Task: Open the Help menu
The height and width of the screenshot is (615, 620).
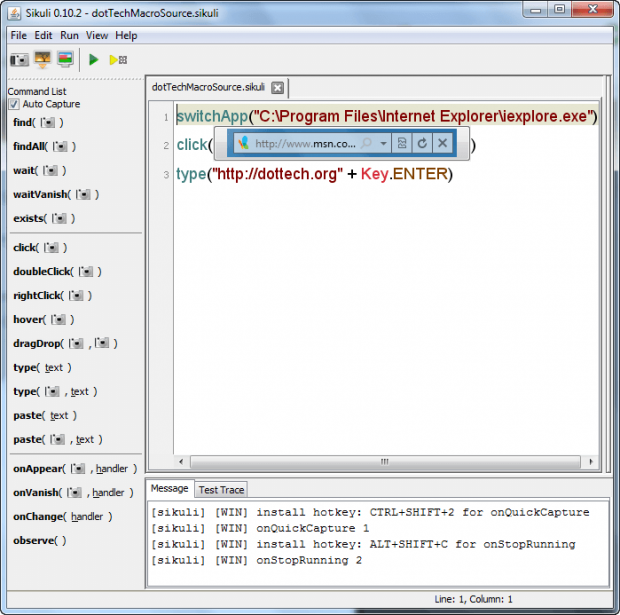Action: point(126,35)
